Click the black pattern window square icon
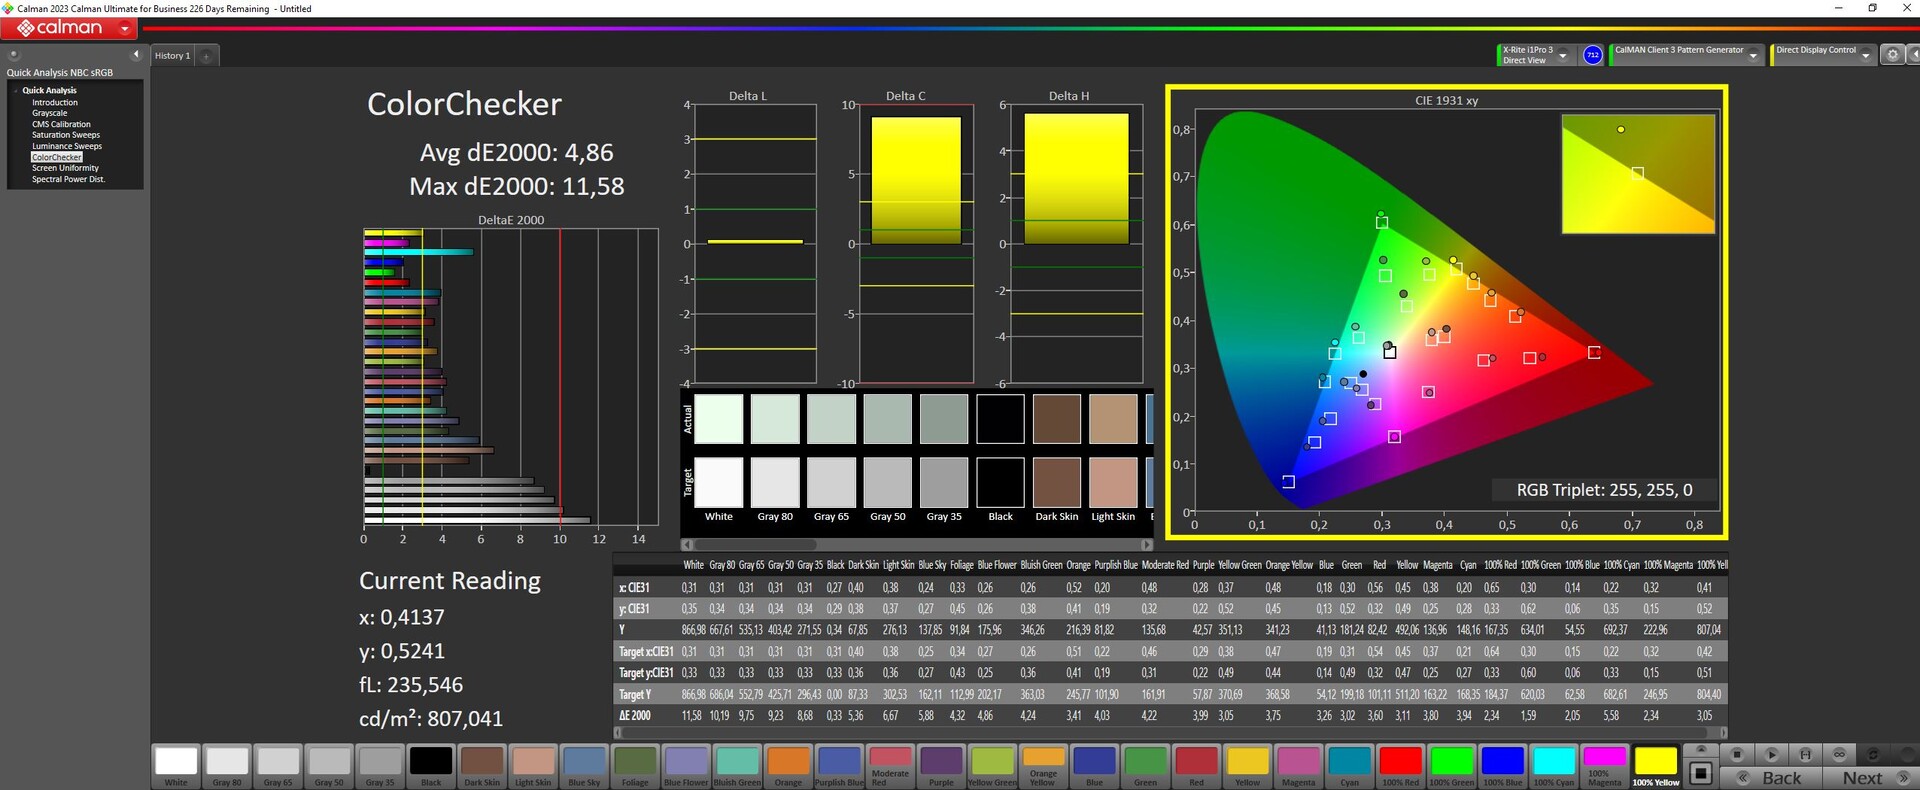 pos(1700,773)
